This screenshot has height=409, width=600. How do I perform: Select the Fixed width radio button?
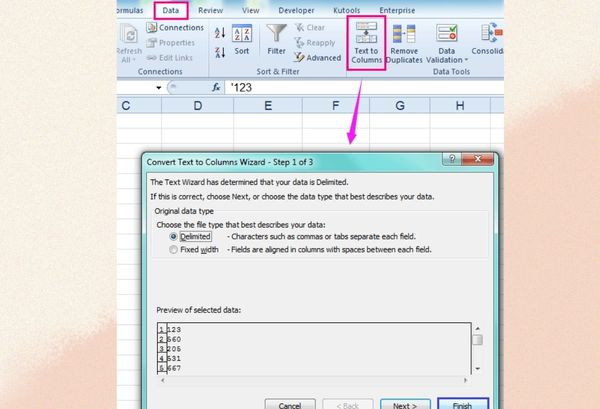[x=173, y=250]
